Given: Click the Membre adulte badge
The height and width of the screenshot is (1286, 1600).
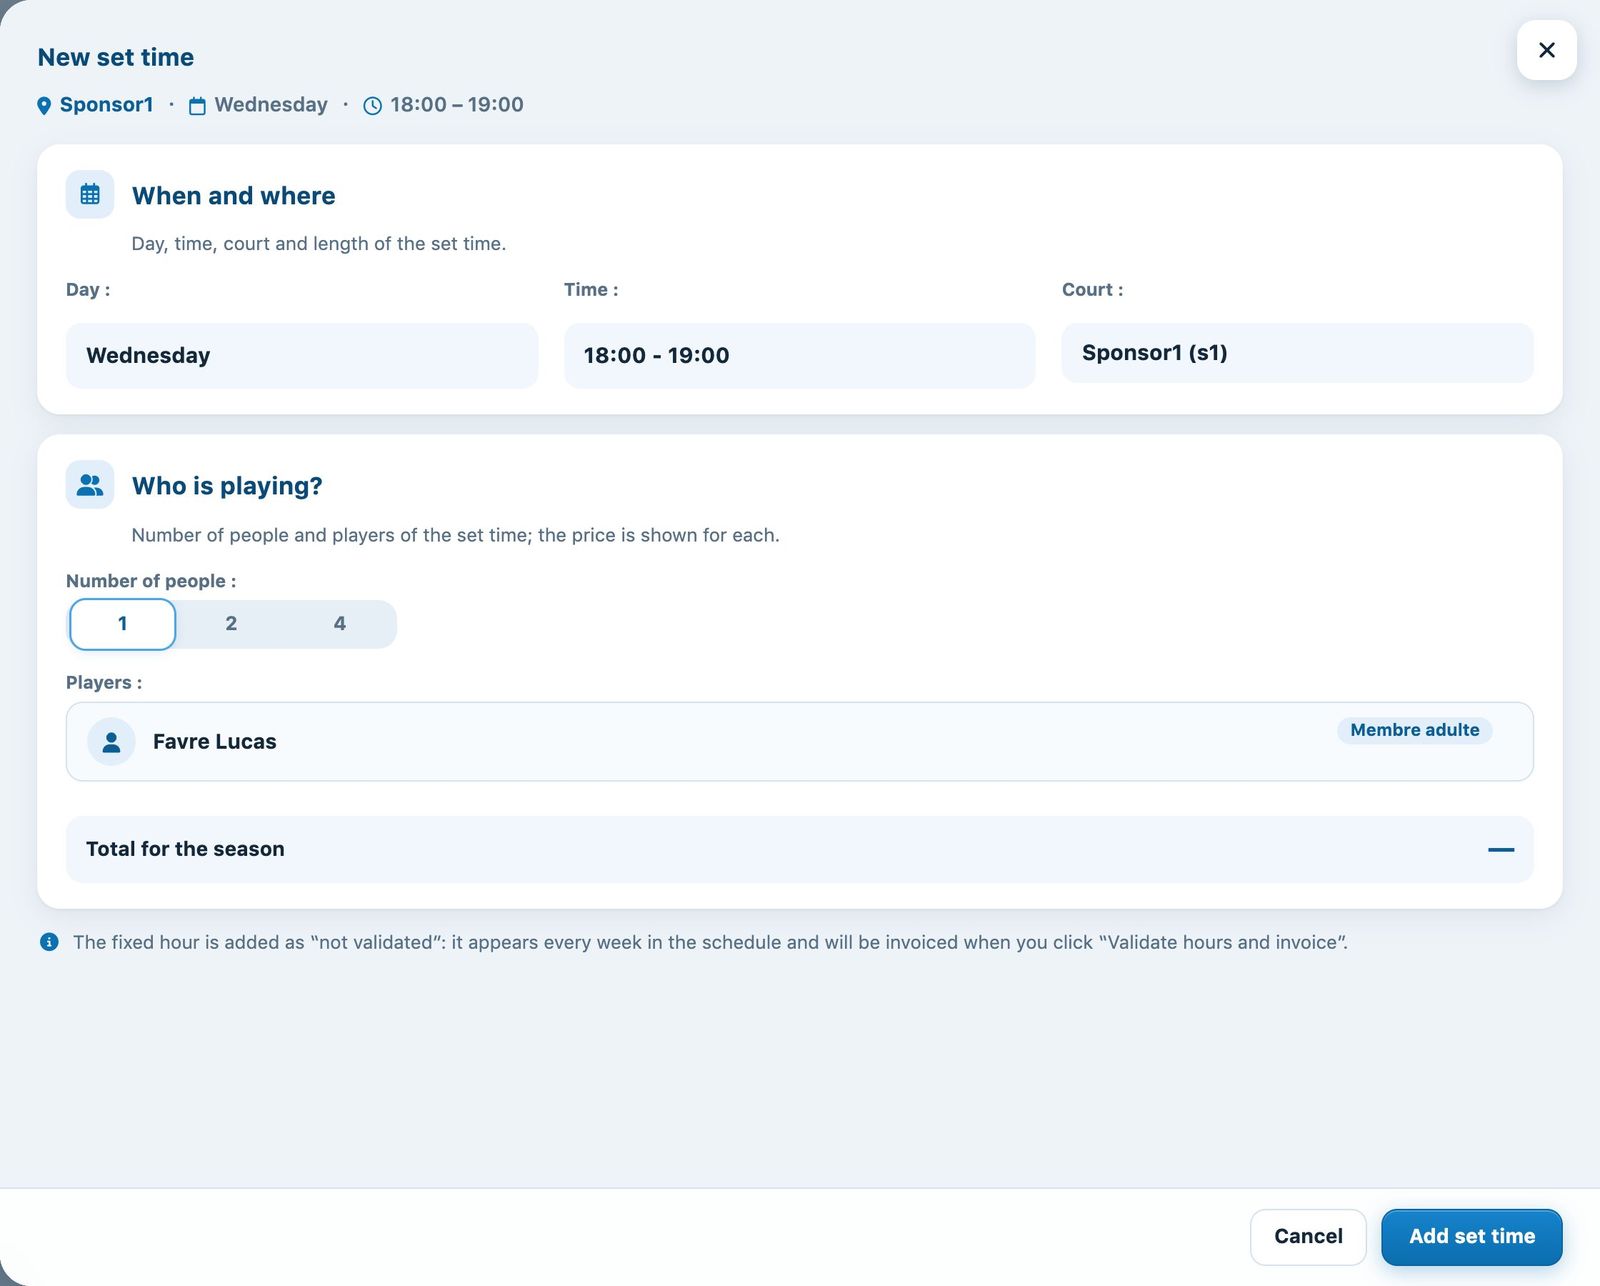Looking at the screenshot, I should (1414, 730).
